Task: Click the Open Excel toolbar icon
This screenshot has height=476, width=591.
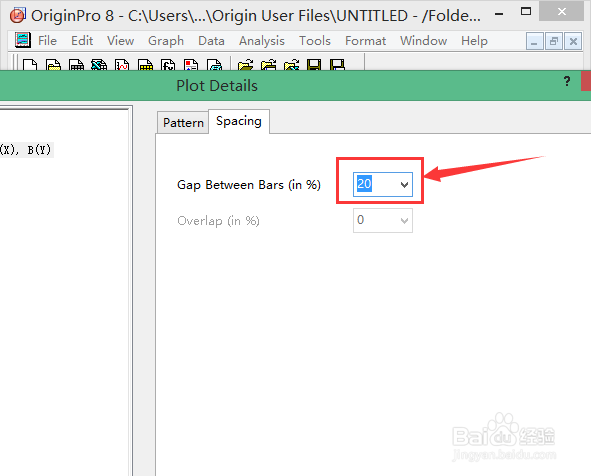Action: 291,65
